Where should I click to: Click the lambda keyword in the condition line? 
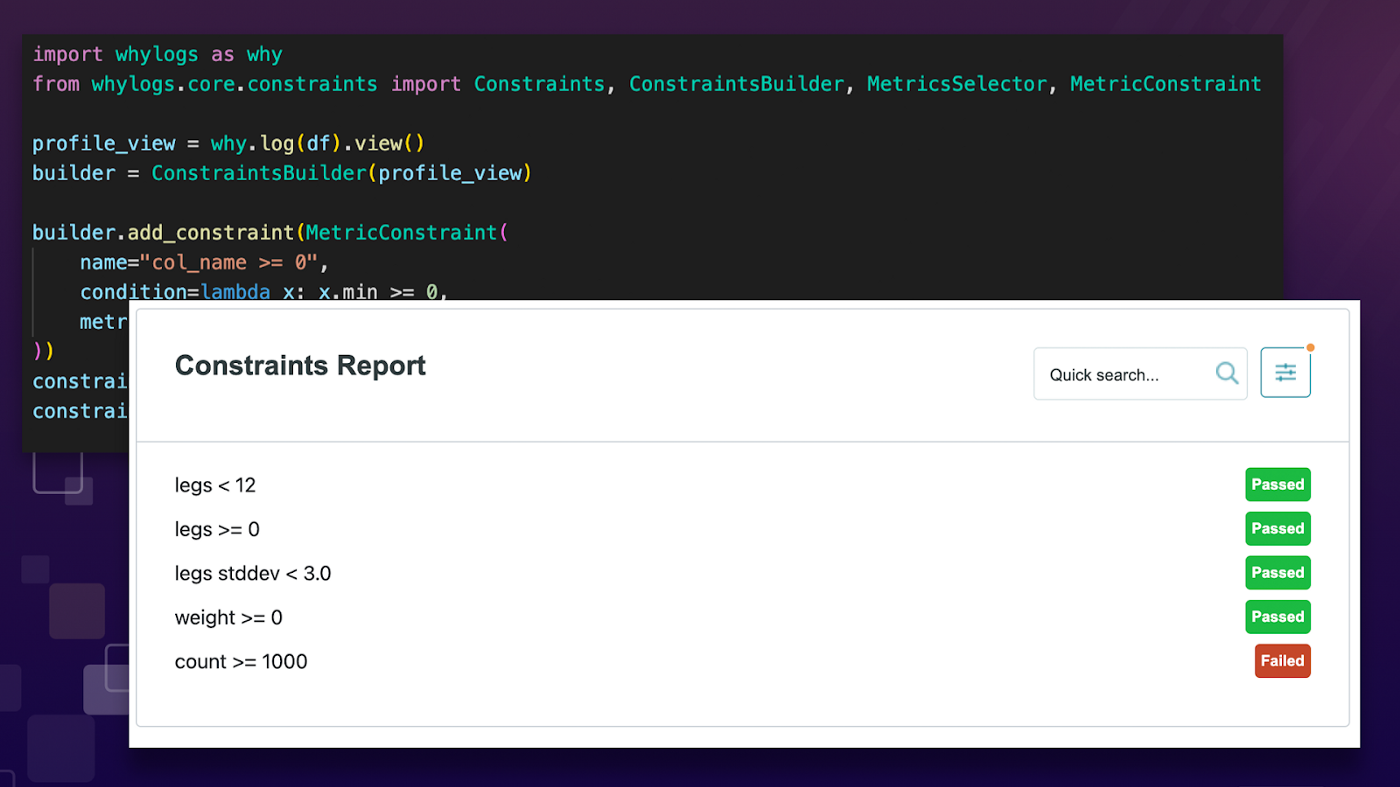click(x=235, y=292)
